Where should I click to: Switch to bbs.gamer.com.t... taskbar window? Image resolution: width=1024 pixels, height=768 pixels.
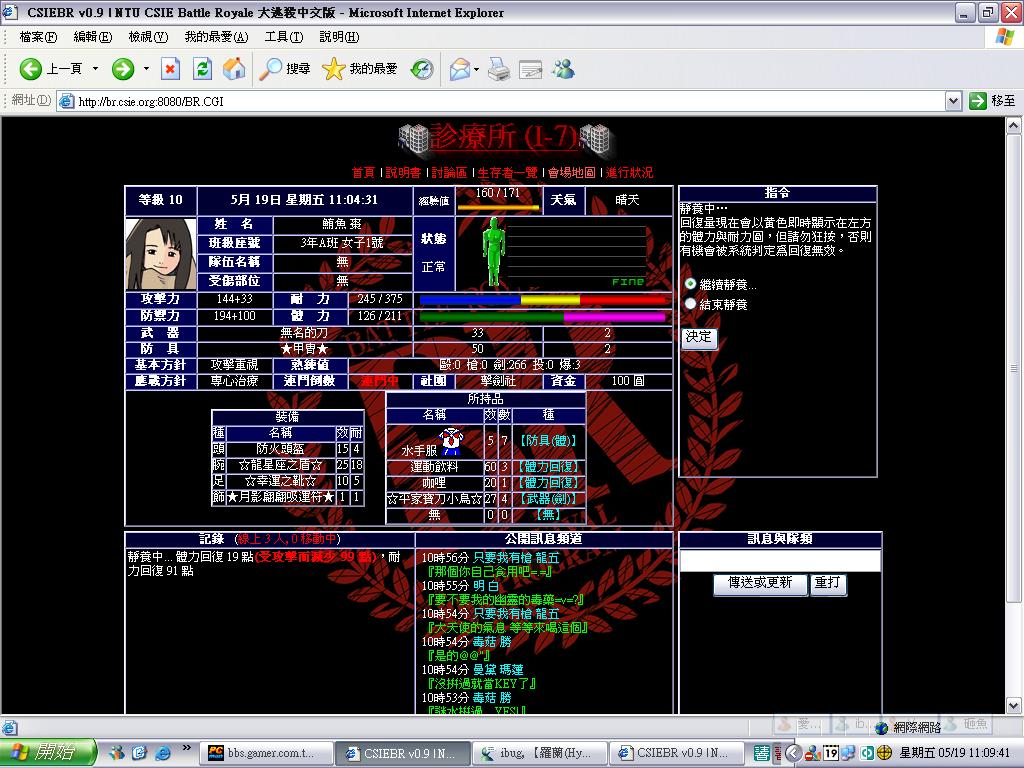264,753
